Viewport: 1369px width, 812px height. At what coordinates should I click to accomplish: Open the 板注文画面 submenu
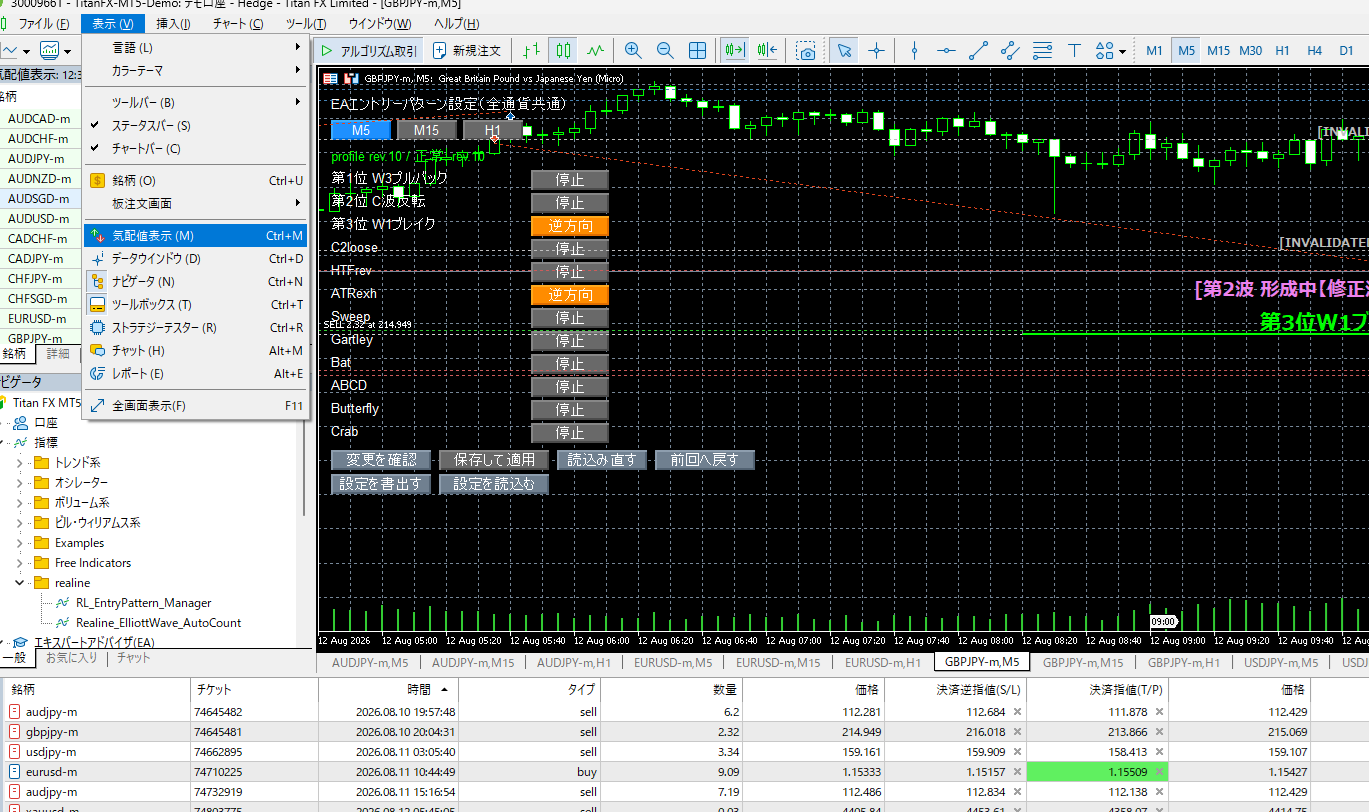coord(195,204)
